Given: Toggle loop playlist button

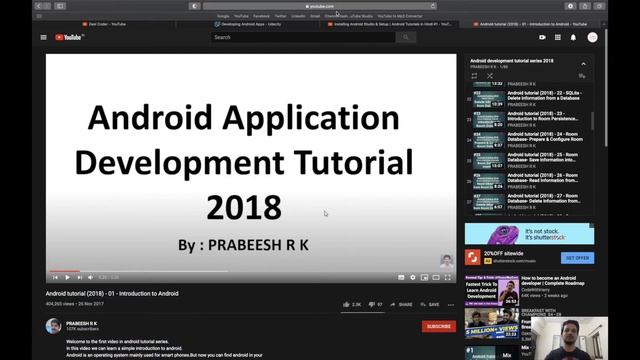Looking at the screenshot, I should (x=474, y=76).
